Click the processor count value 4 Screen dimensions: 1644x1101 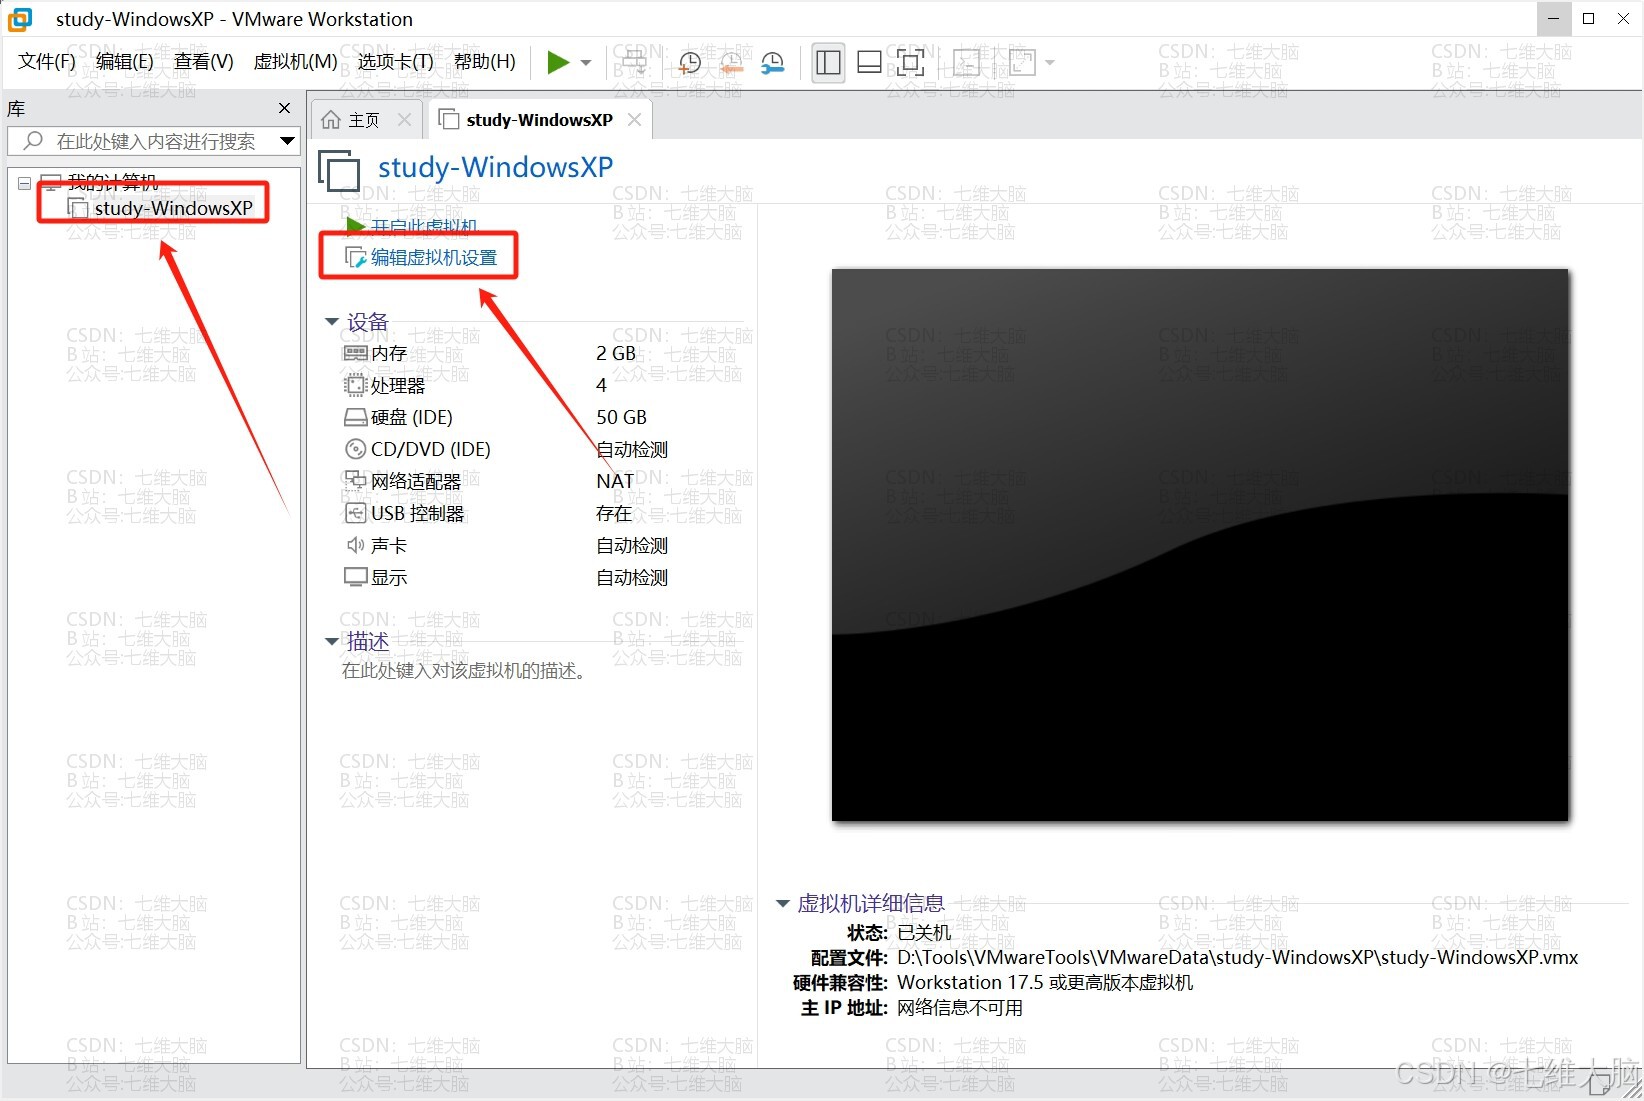pos(601,385)
